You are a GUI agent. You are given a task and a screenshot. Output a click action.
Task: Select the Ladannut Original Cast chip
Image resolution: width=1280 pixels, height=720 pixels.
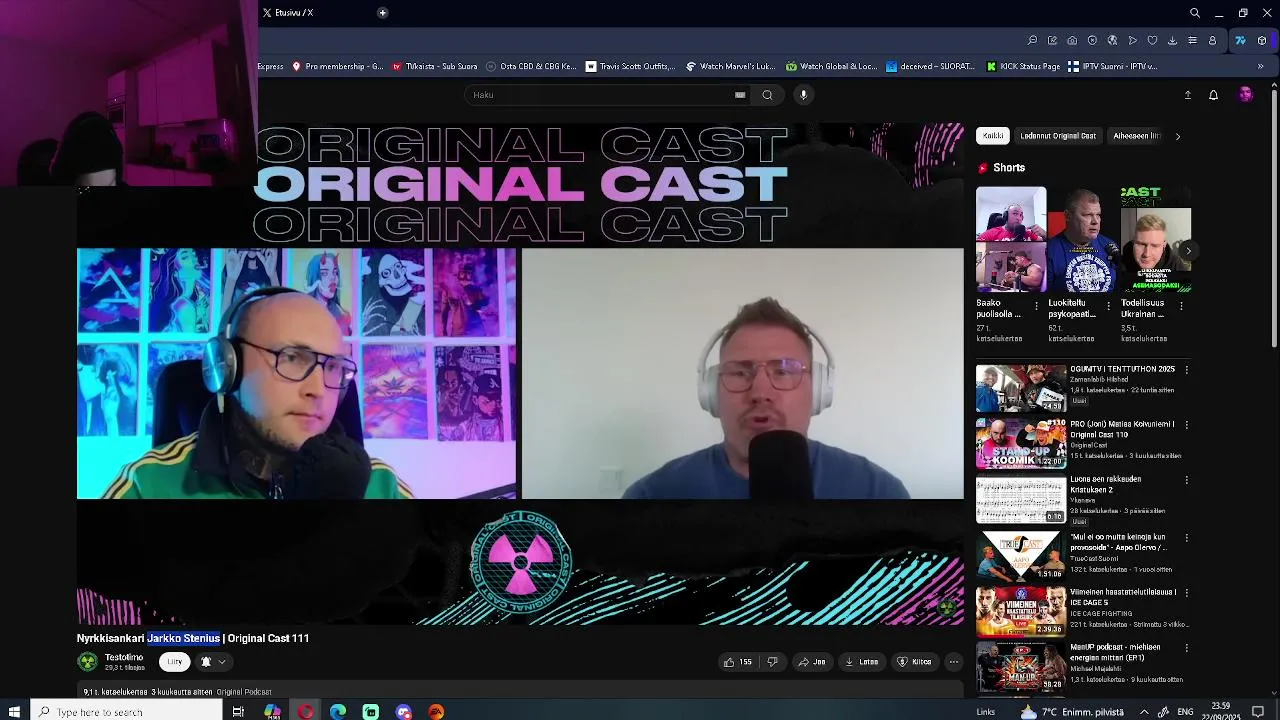pos(1058,136)
